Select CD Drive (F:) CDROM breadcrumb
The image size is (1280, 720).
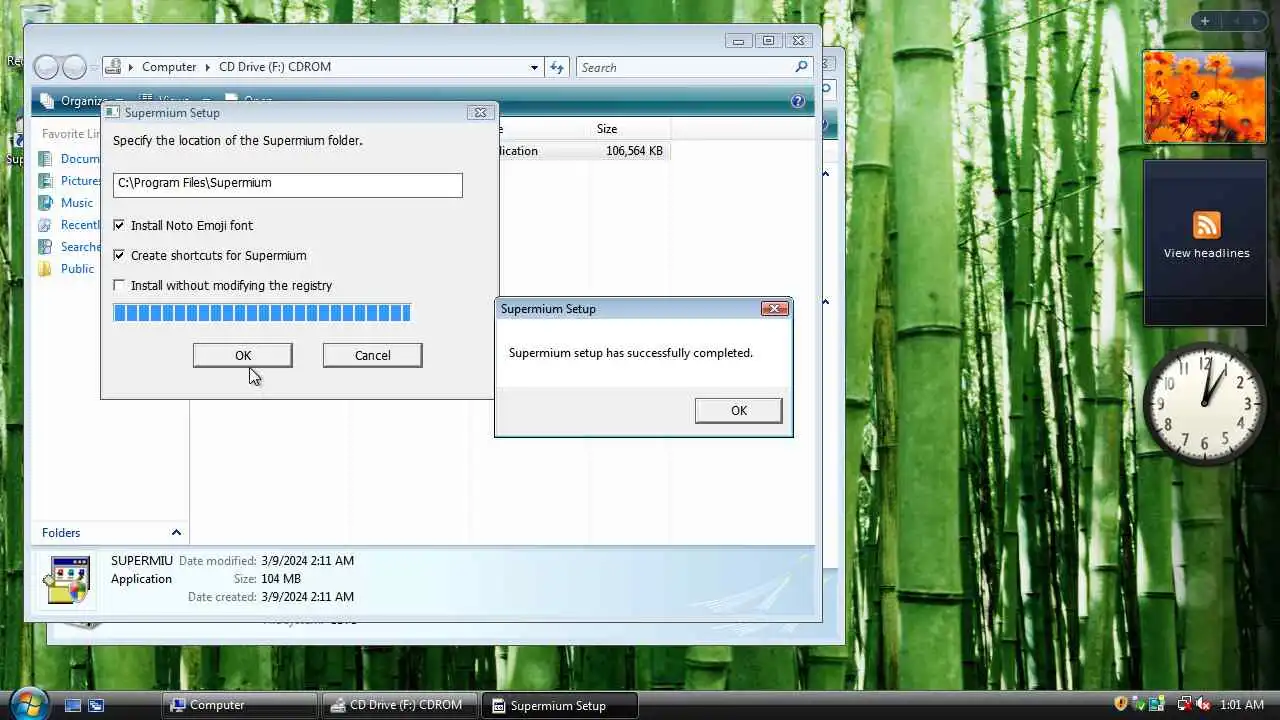[x=275, y=67]
